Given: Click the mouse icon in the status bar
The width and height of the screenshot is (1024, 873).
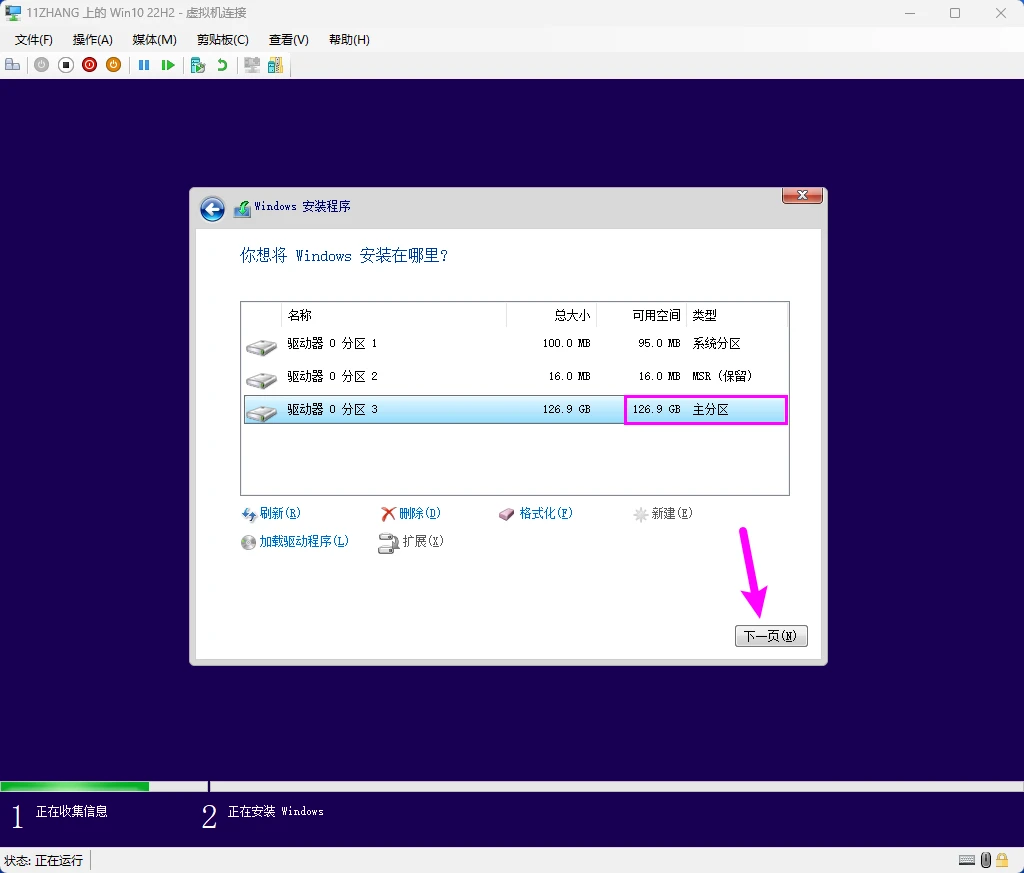Looking at the screenshot, I should [985, 859].
